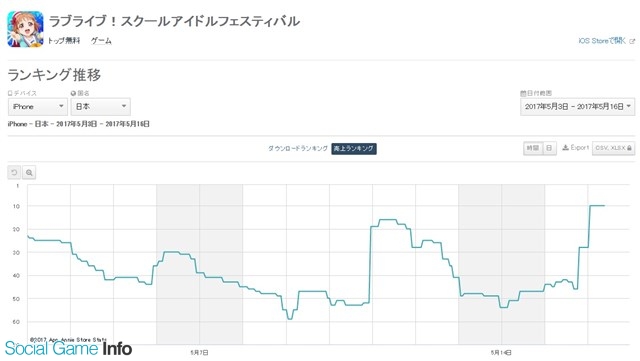Reset chart zoom with the undo icon
The height and width of the screenshot is (361, 640).
(x=14, y=173)
